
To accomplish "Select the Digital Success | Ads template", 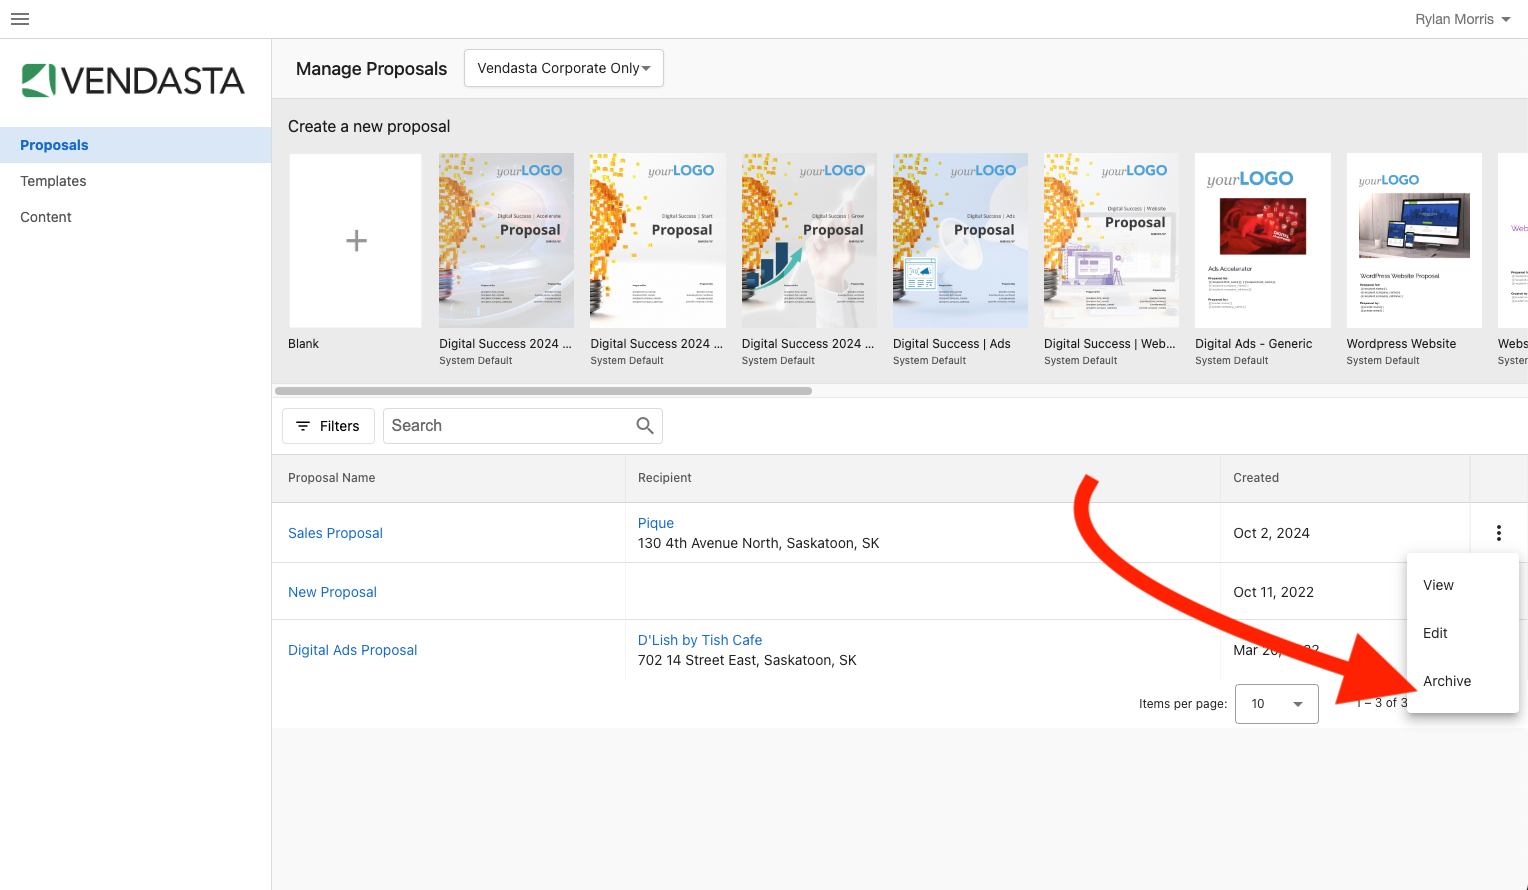I will click(960, 258).
